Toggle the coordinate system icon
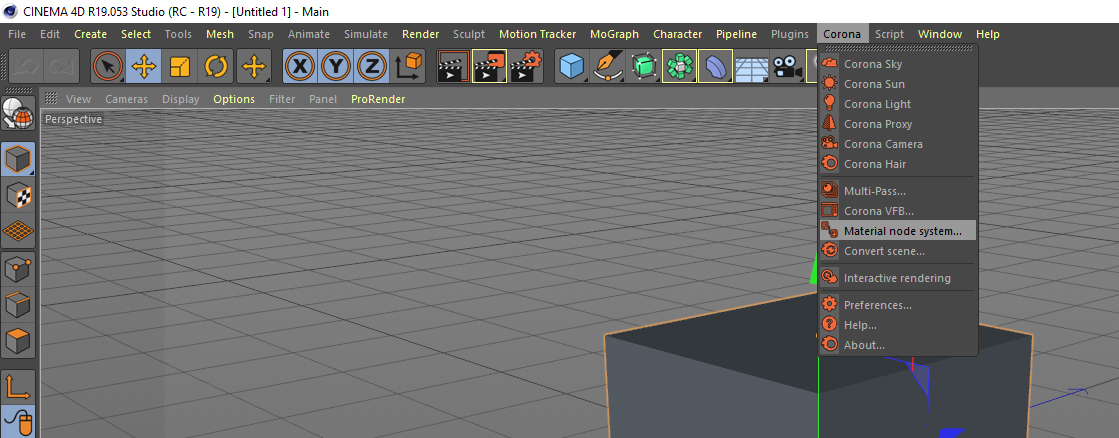 click(x=407, y=67)
